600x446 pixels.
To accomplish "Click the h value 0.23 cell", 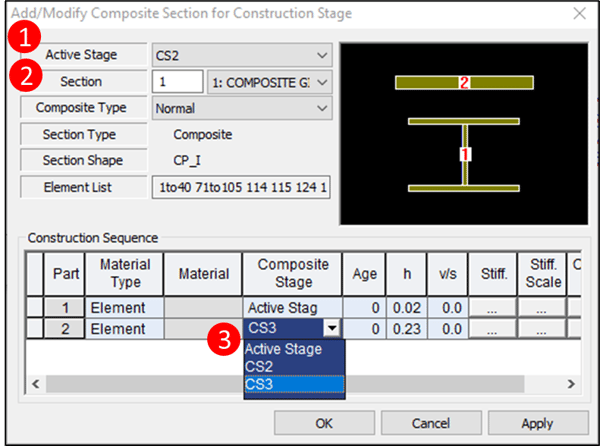I will (407, 329).
